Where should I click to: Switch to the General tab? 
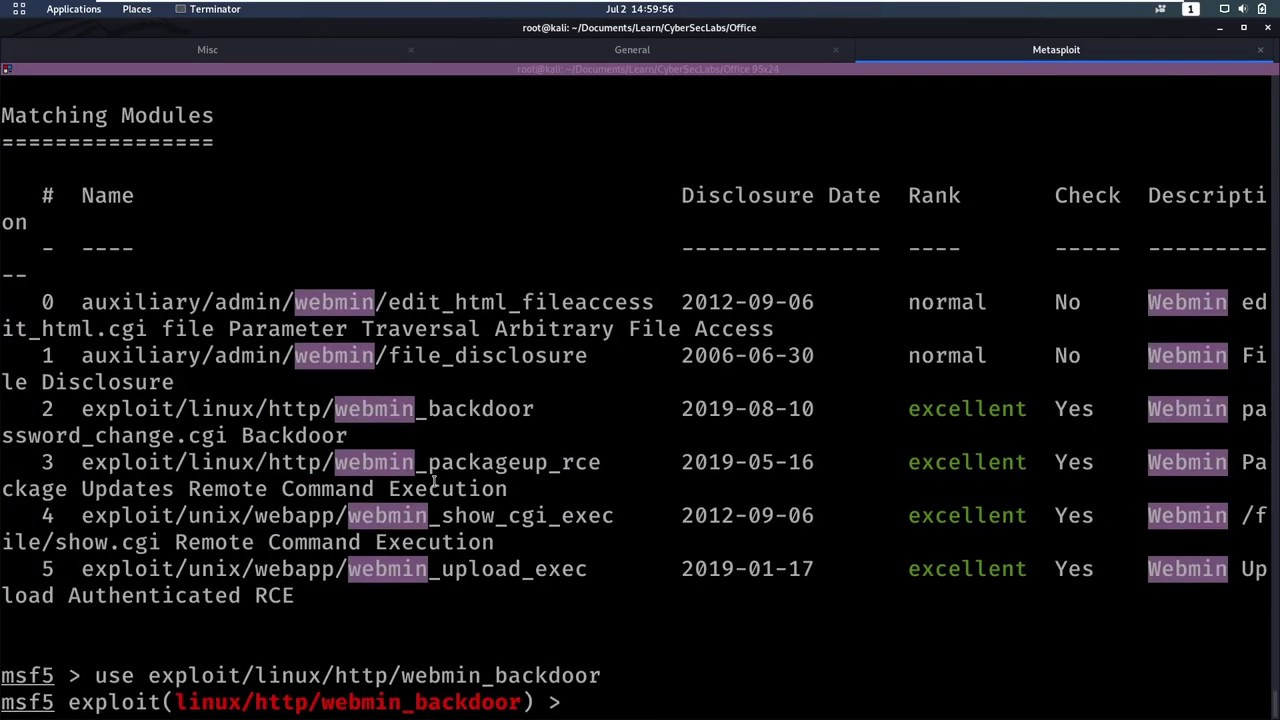coord(632,50)
